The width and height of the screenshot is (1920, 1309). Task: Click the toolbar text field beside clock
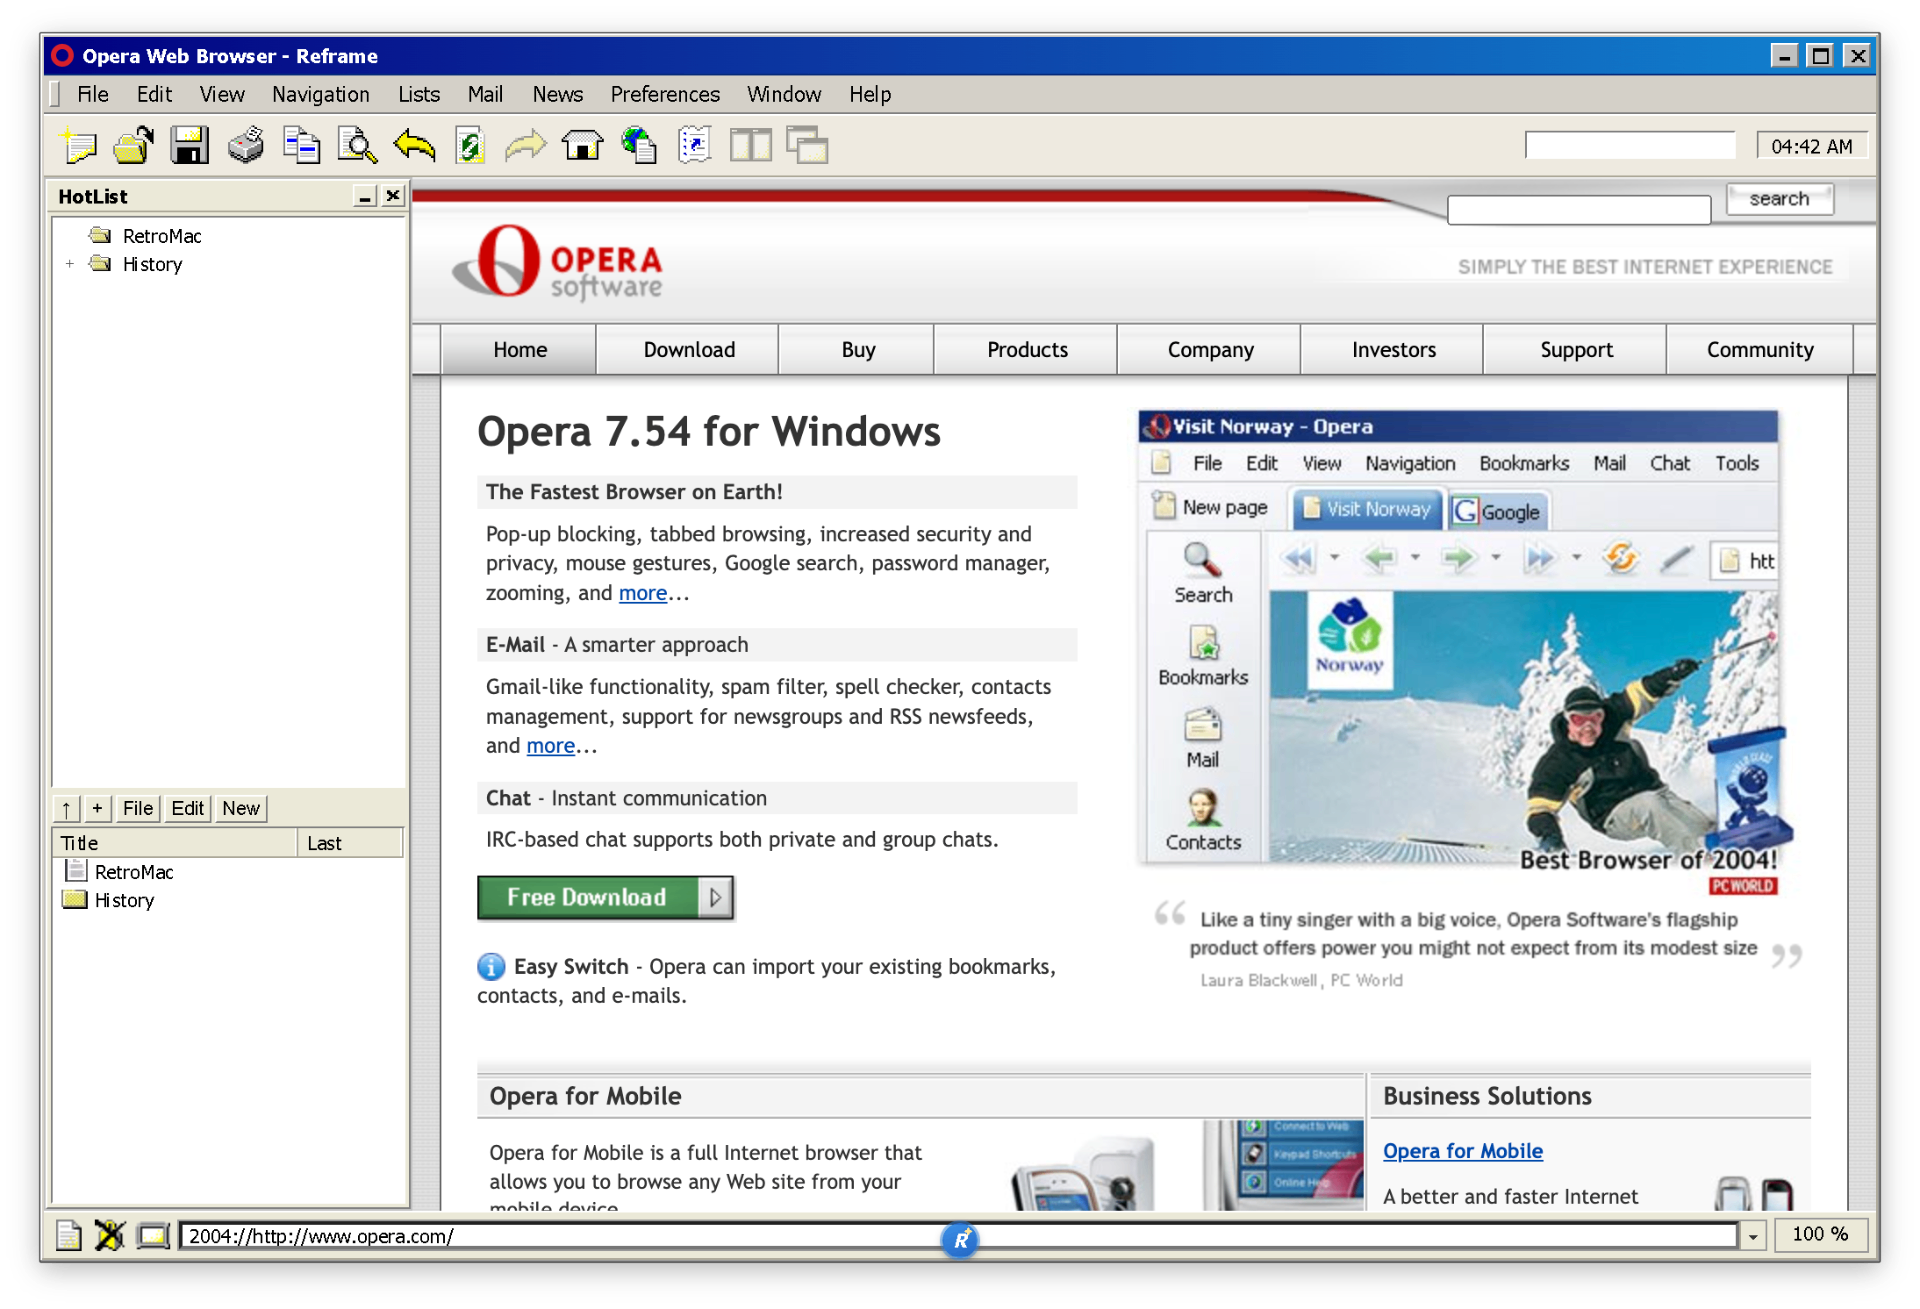click(1630, 145)
